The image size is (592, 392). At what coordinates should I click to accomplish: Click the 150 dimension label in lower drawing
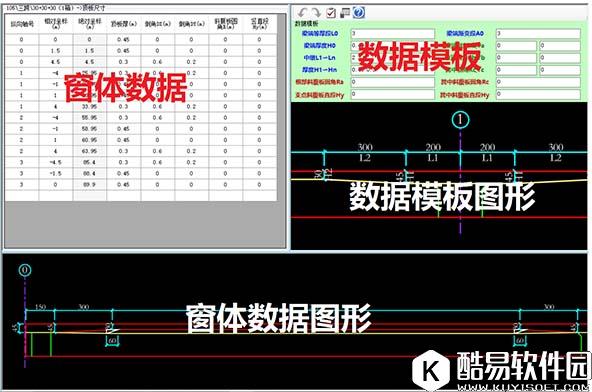point(40,307)
